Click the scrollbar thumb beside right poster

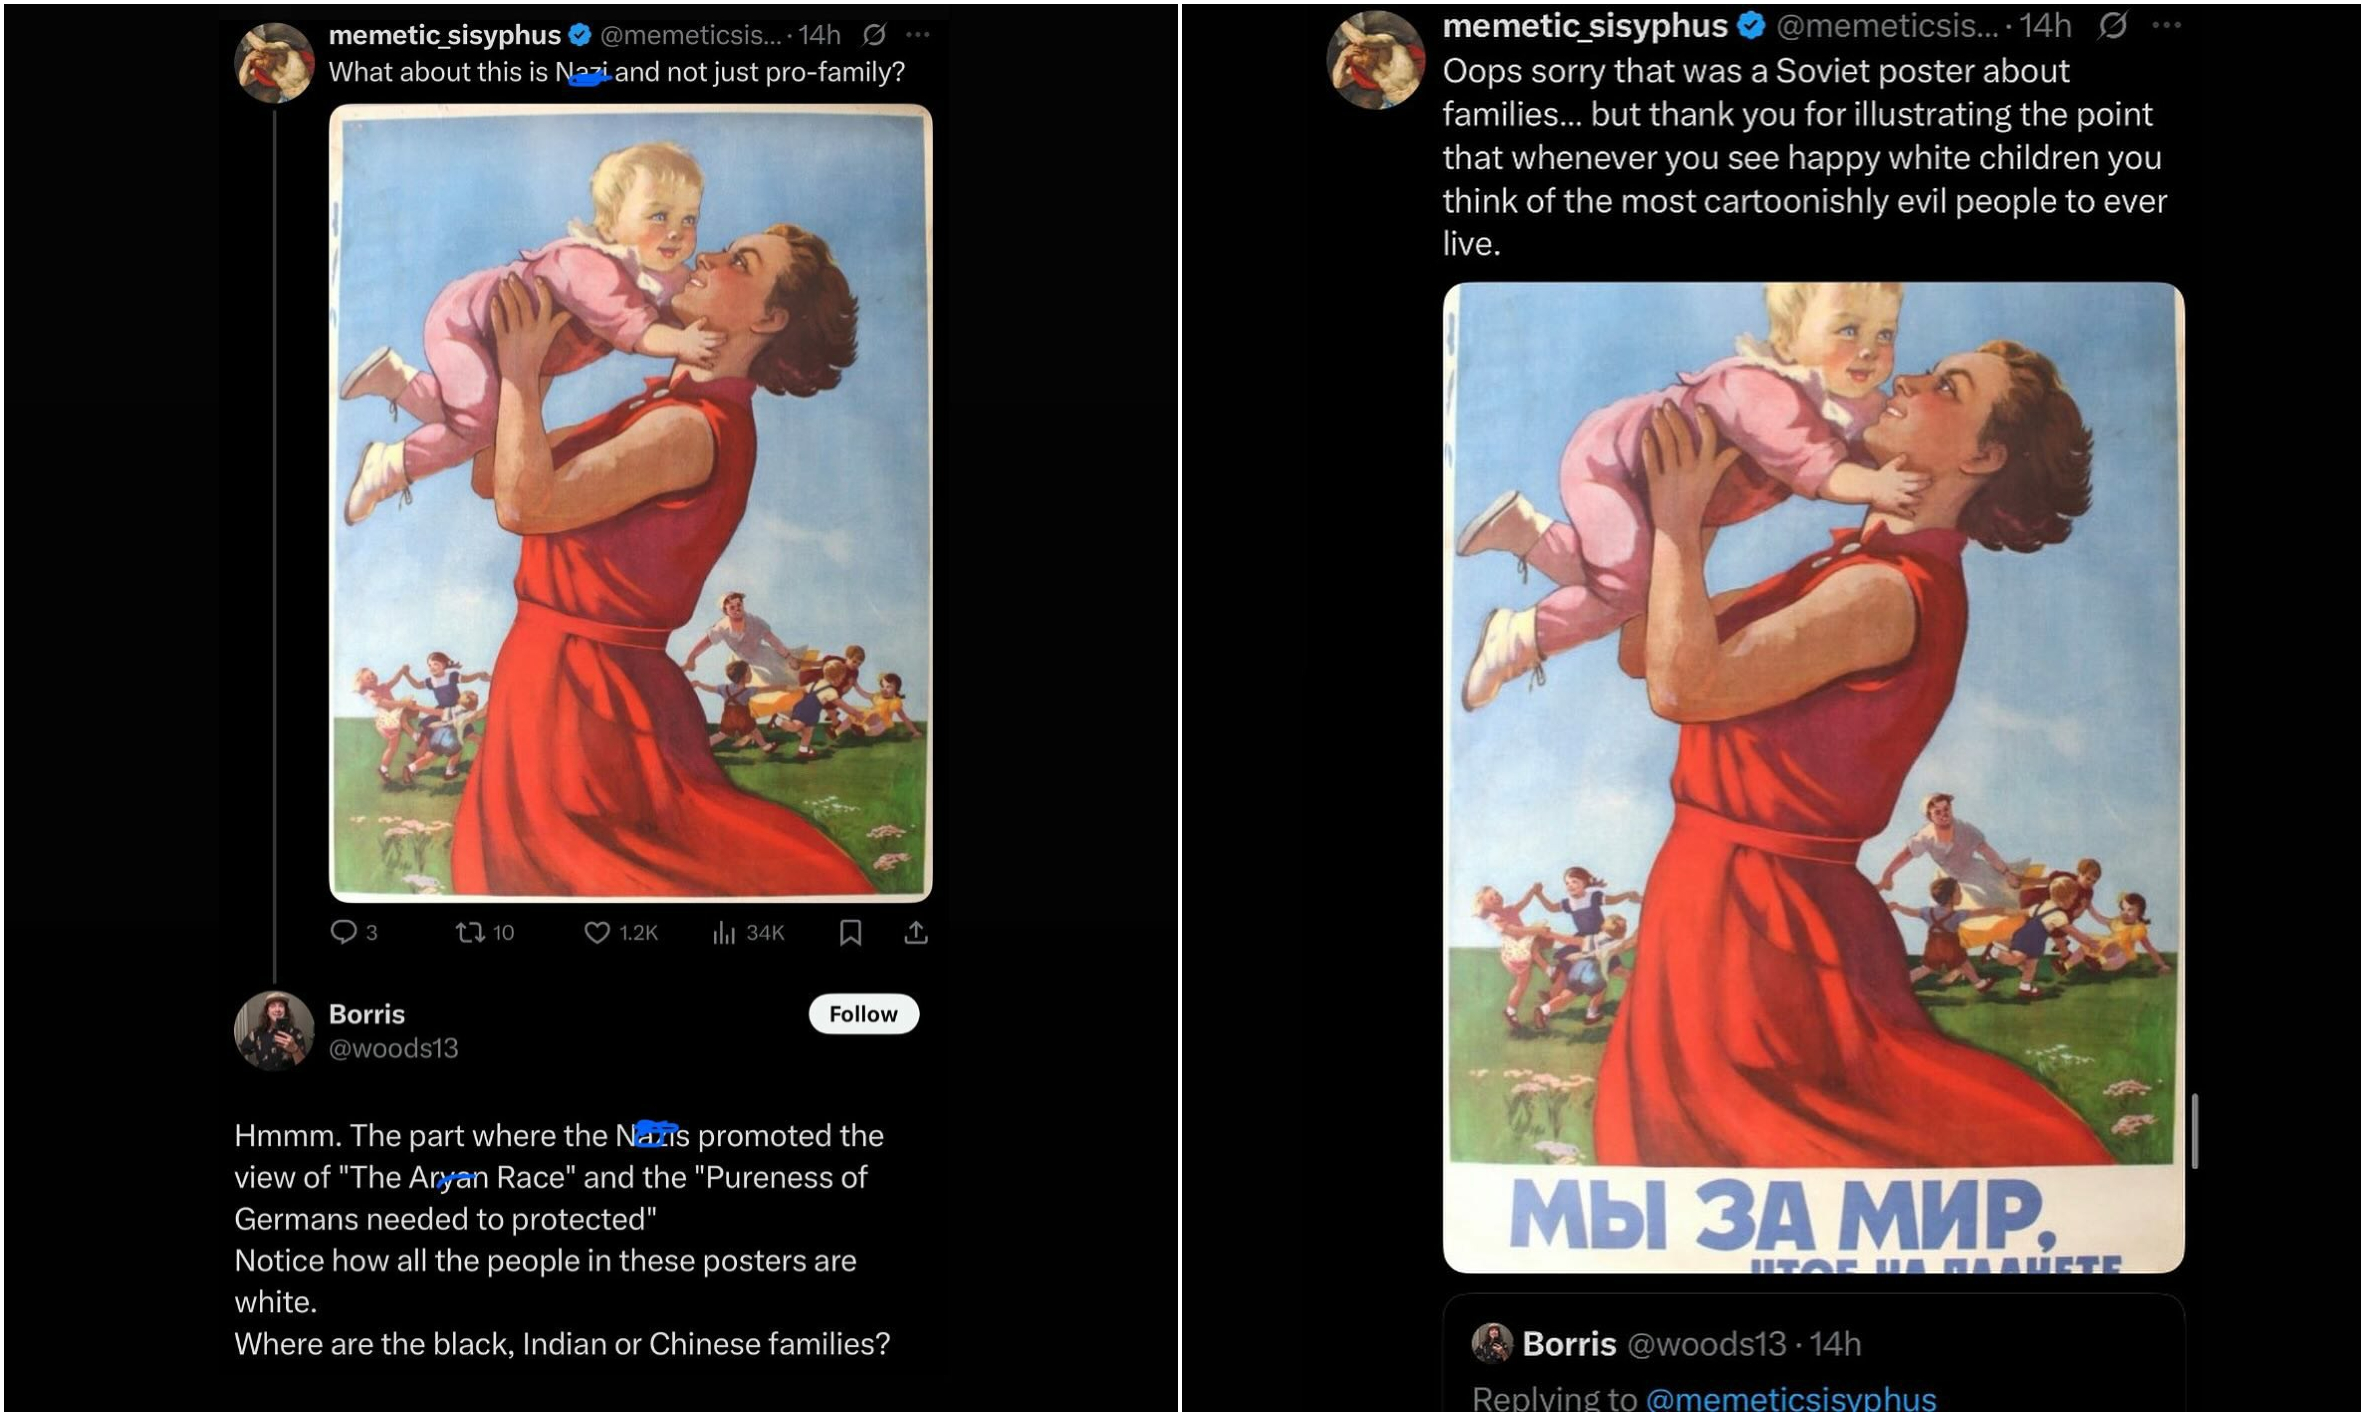point(2195,1131)
